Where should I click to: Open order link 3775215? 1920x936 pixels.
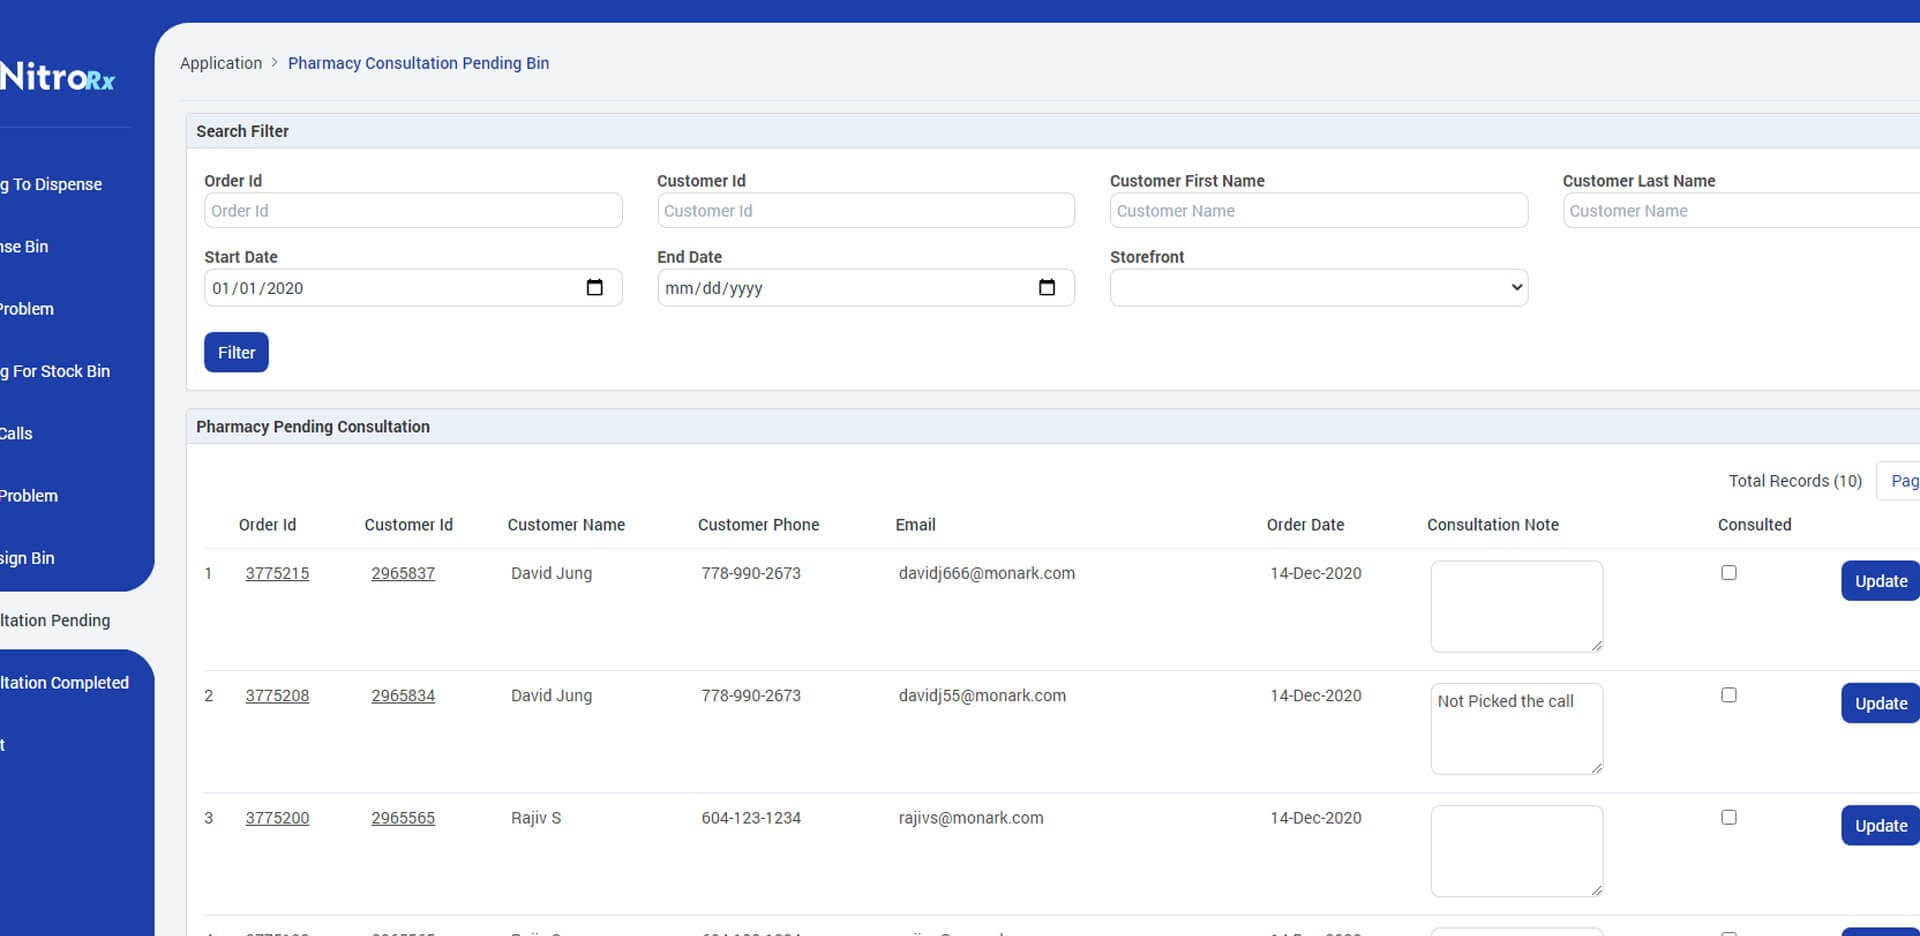click(x=277, y=573)
